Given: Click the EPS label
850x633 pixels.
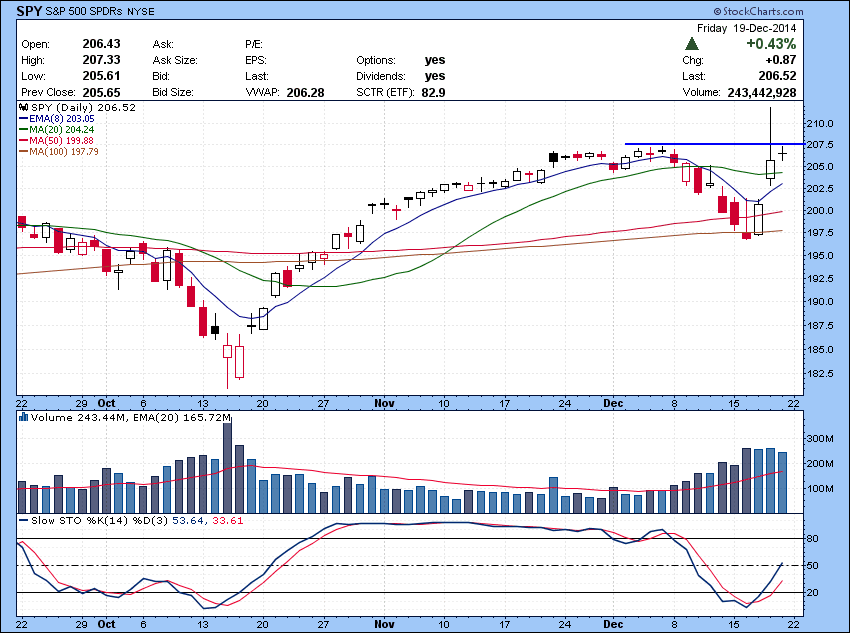Looking at the screenshot, I should click(255, 60).
